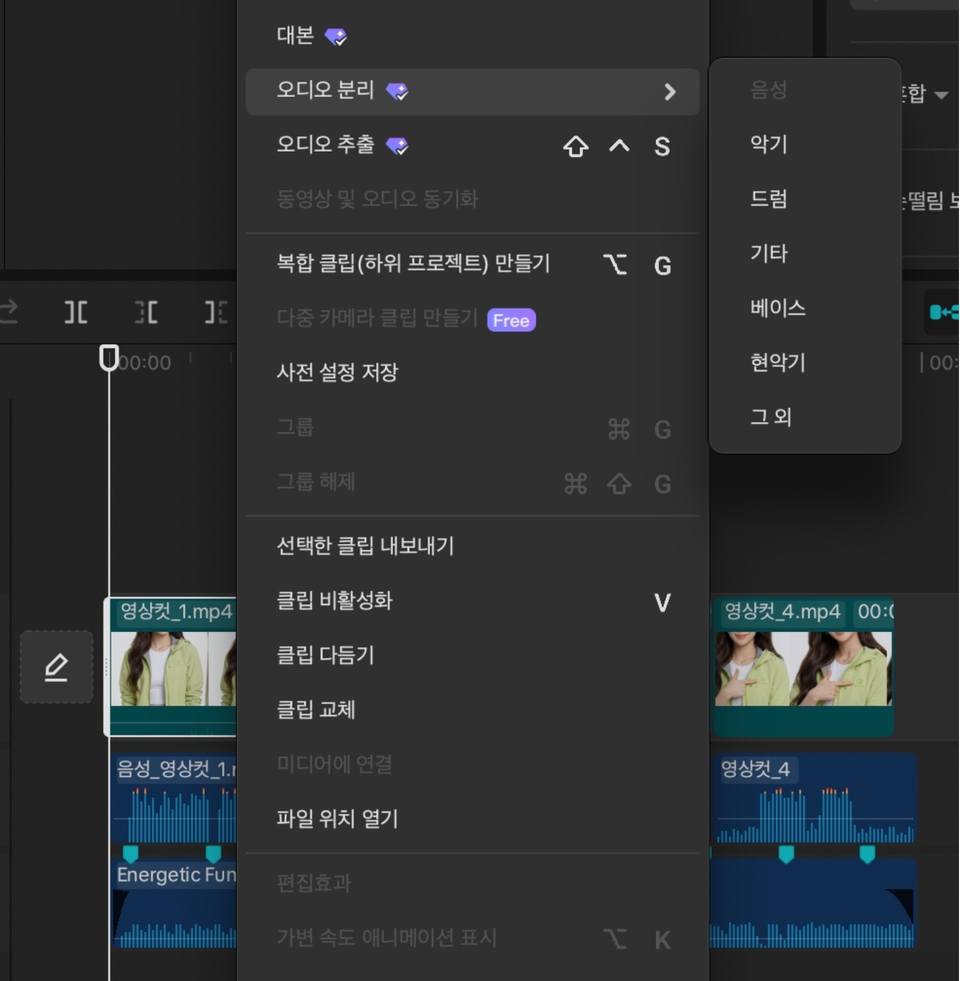Pick 악기 in the submenu

(x=805, y=145)
